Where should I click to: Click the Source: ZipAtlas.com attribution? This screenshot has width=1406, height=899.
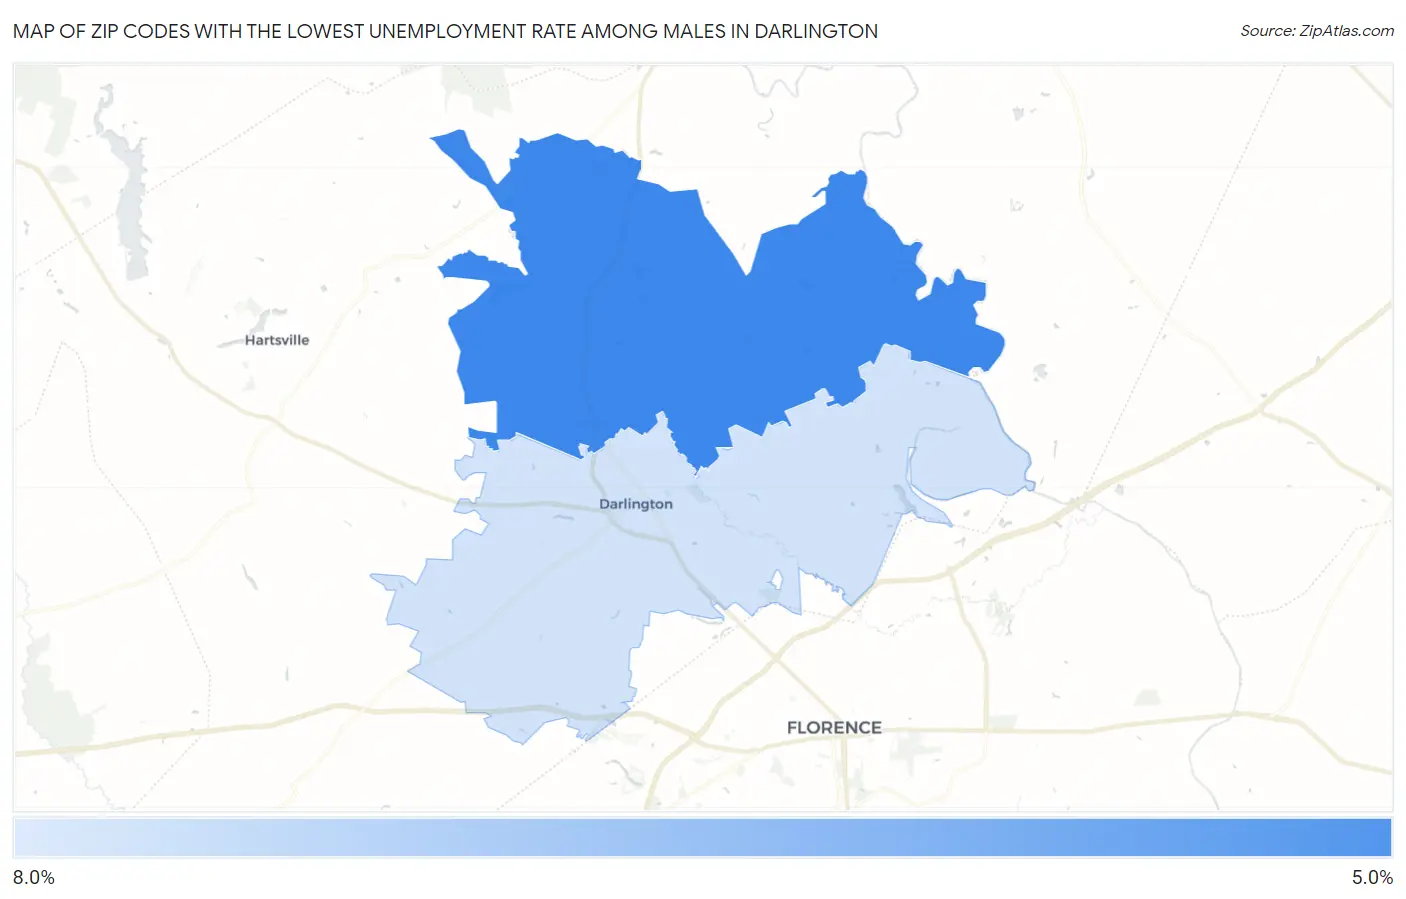(1317, 31)
